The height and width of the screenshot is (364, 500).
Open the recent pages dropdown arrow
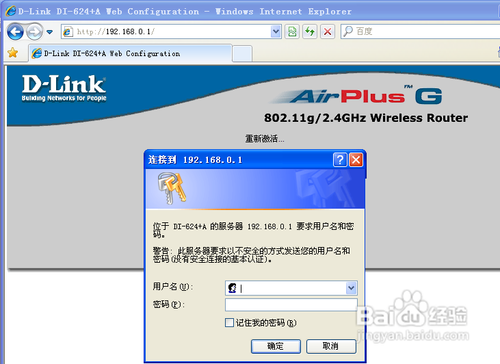50,32
